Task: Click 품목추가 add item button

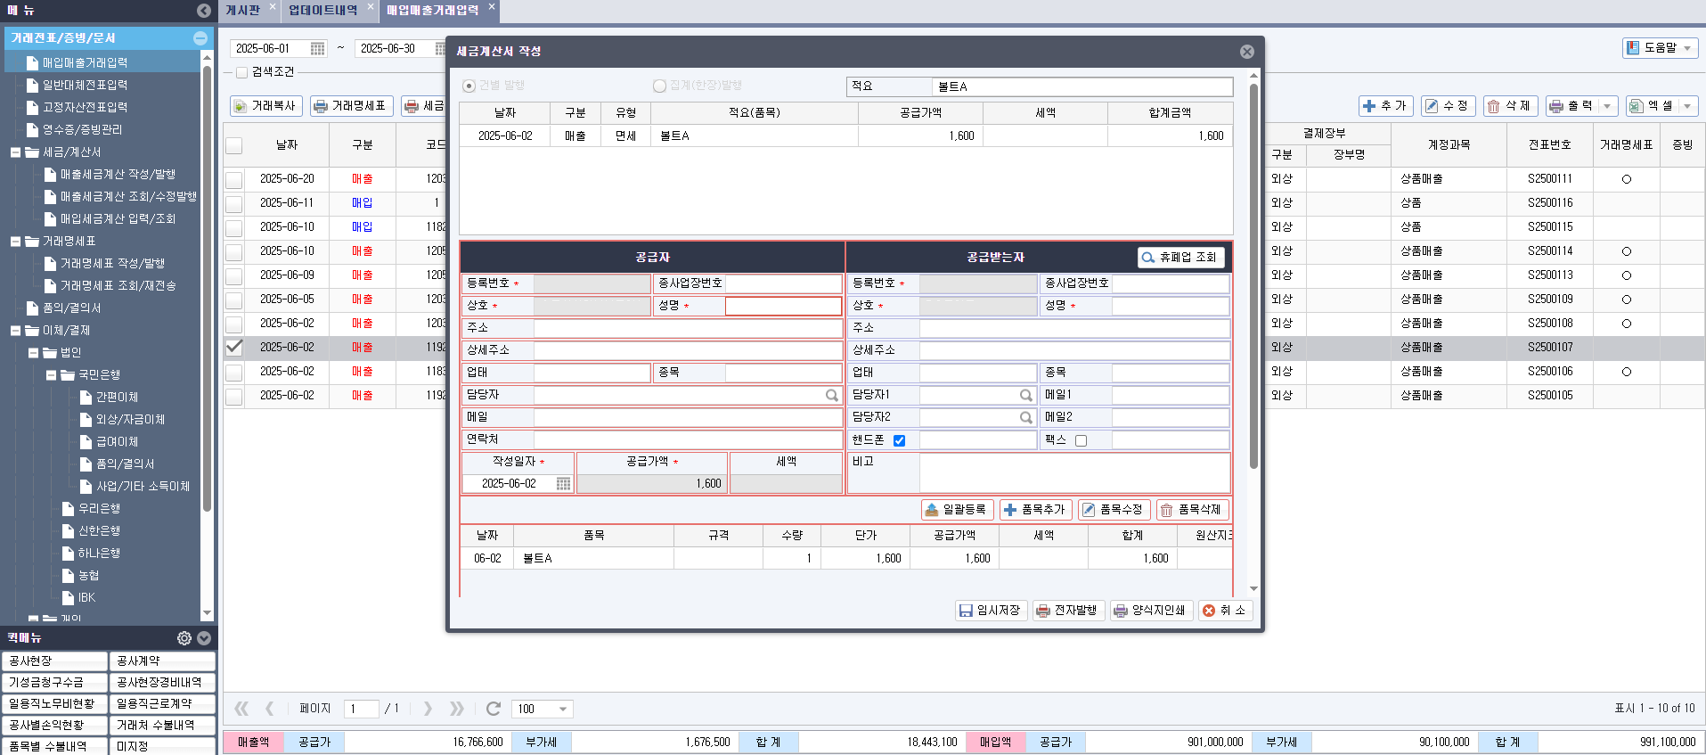Action: [x=1035, y=510]
